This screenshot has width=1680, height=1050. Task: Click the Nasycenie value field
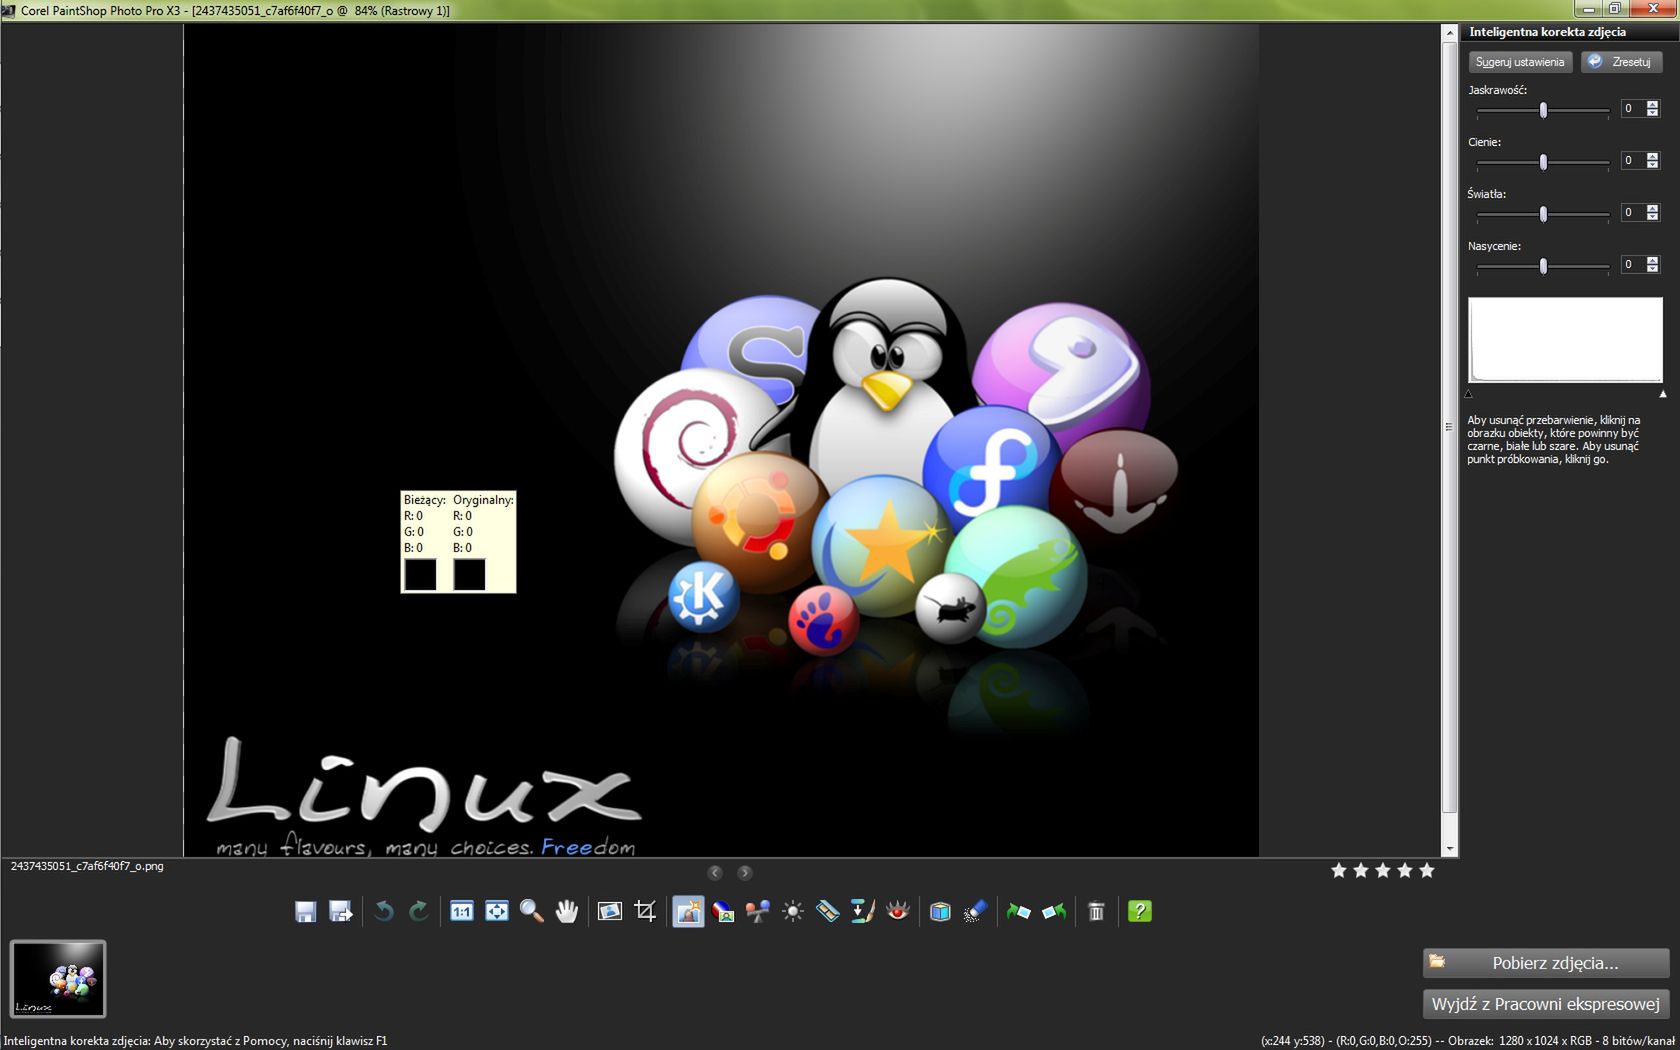[1632, 264]
